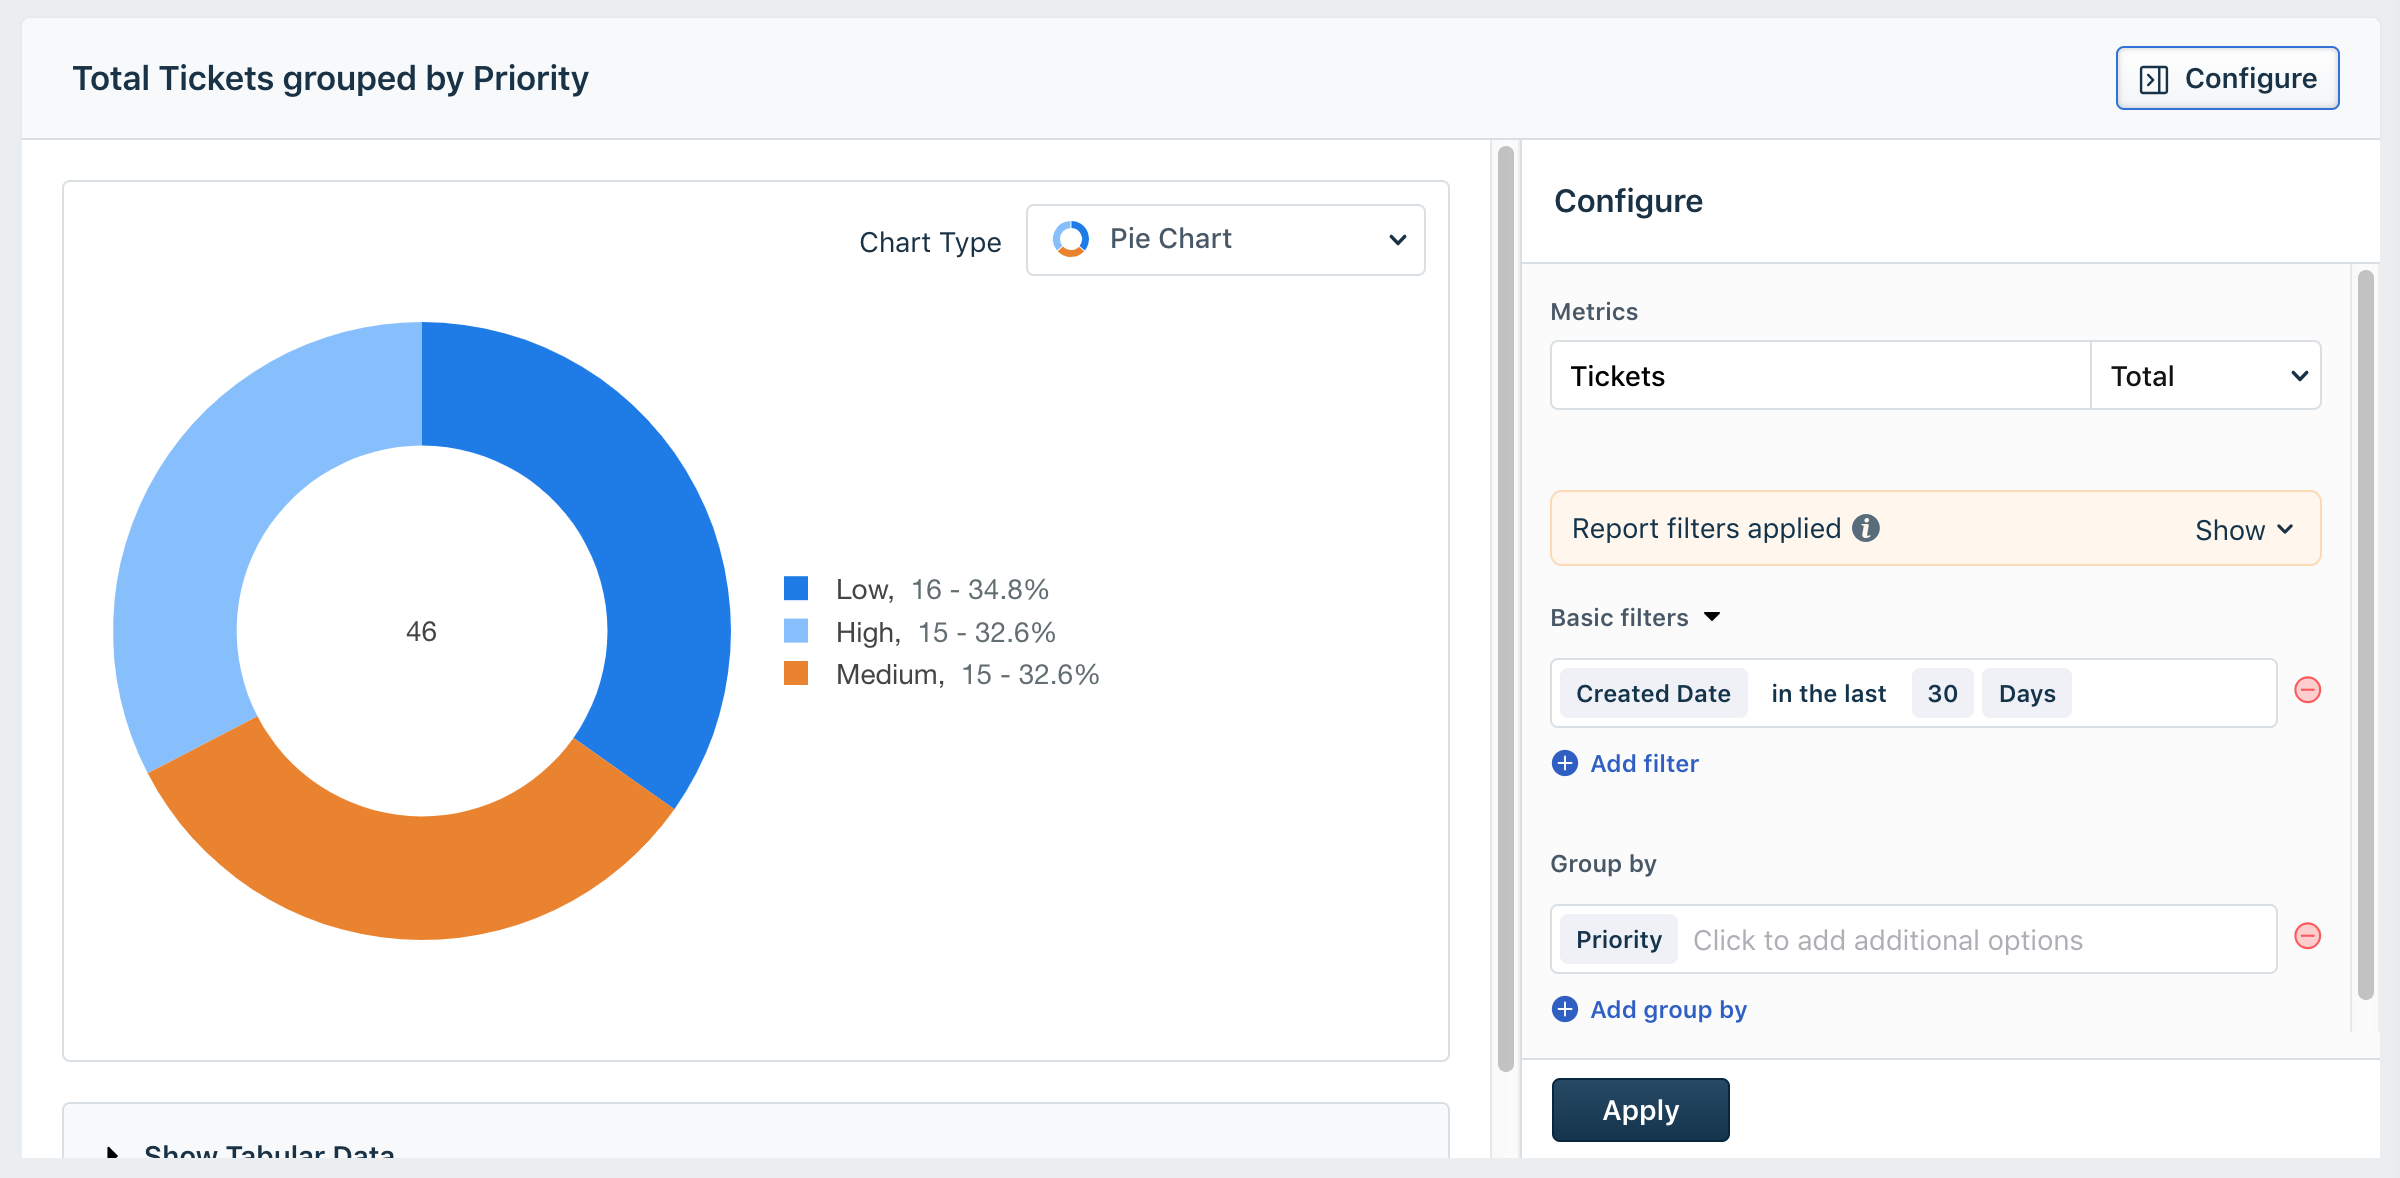Toggle the Medium series in the legend
This screenshot has width=2400, height=1178.
click(889, 675)
